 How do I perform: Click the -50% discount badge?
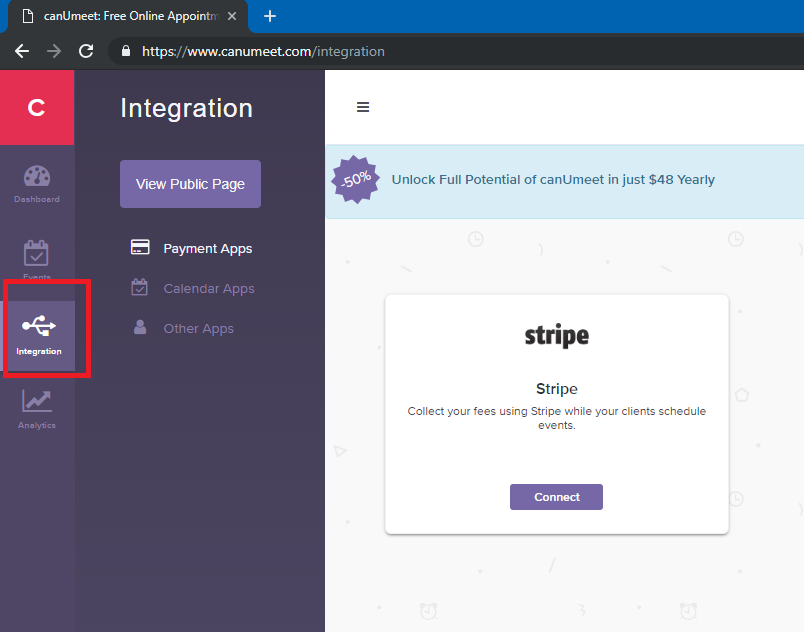click(x=355, y=180)
